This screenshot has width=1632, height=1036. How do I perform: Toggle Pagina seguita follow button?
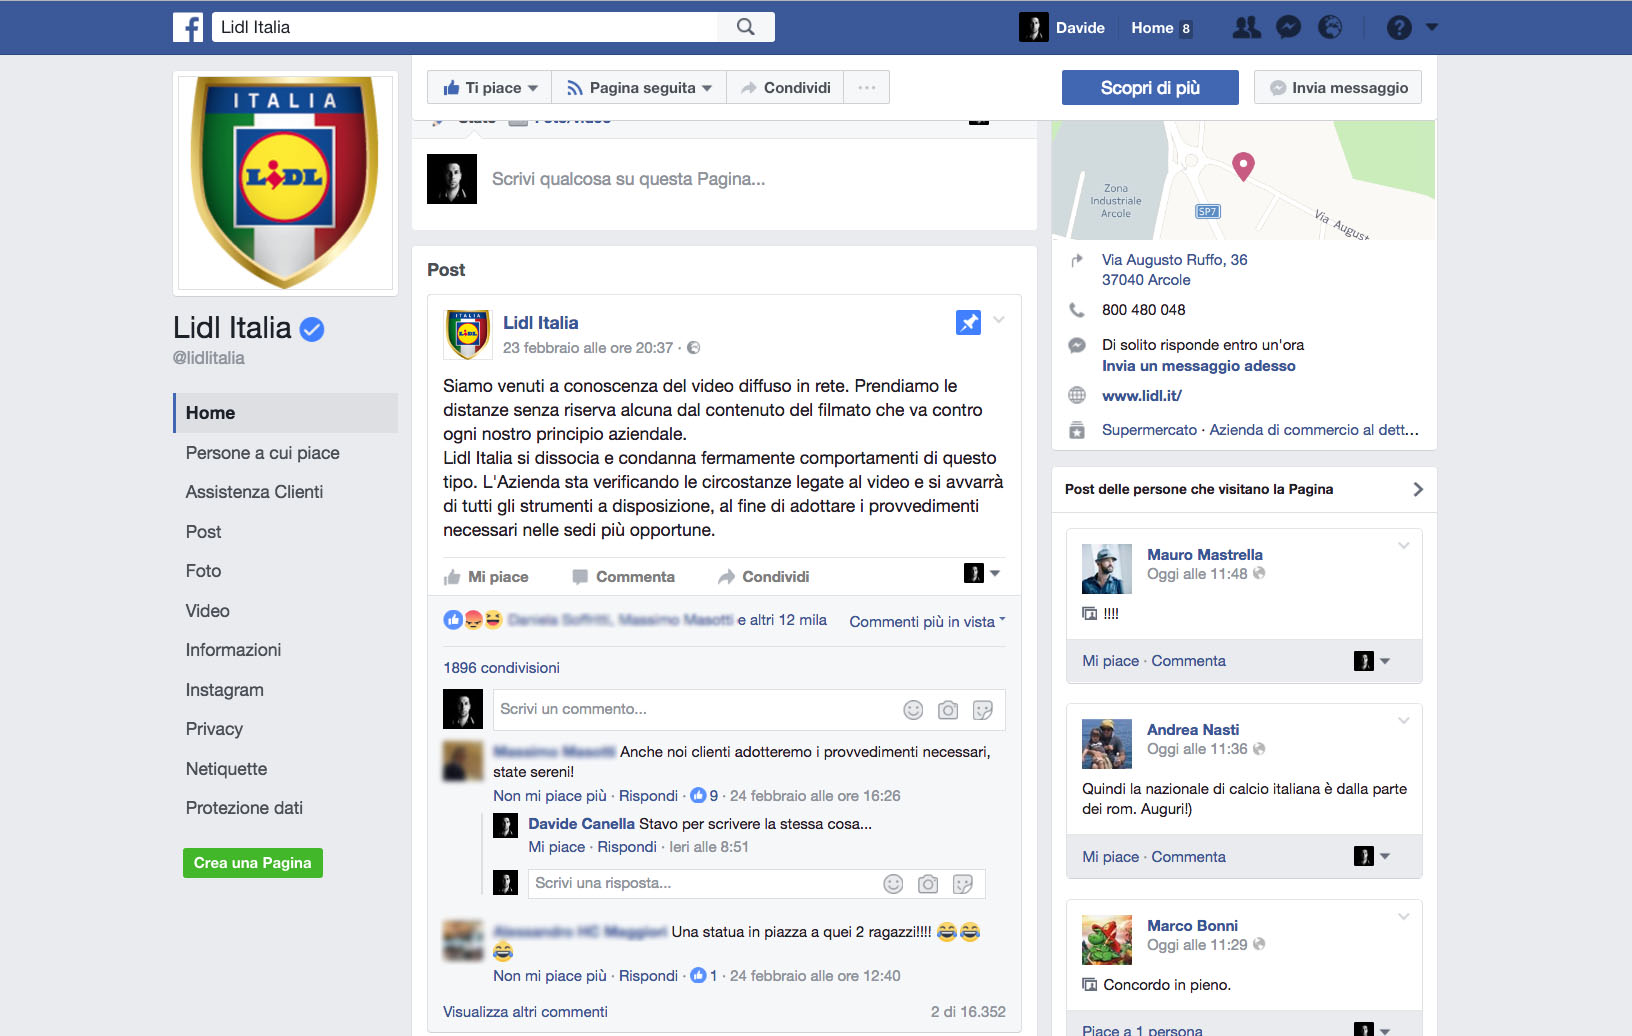639,88
